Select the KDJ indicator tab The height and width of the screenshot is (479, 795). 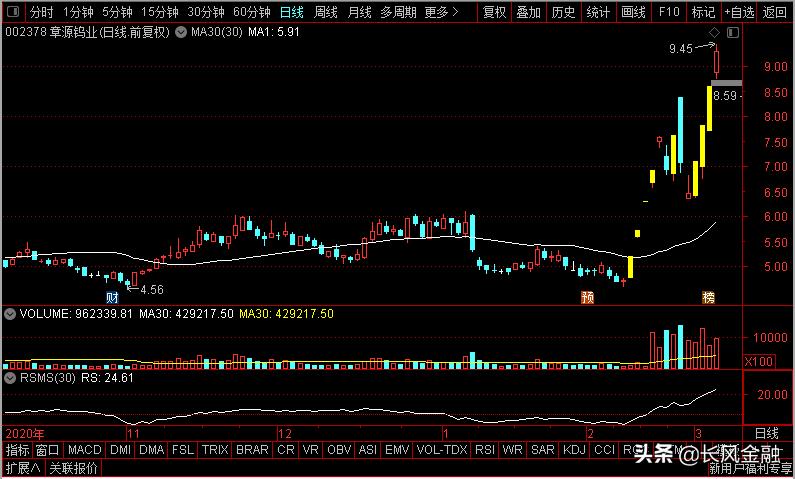pyautogui.click(x=574, y=449)
